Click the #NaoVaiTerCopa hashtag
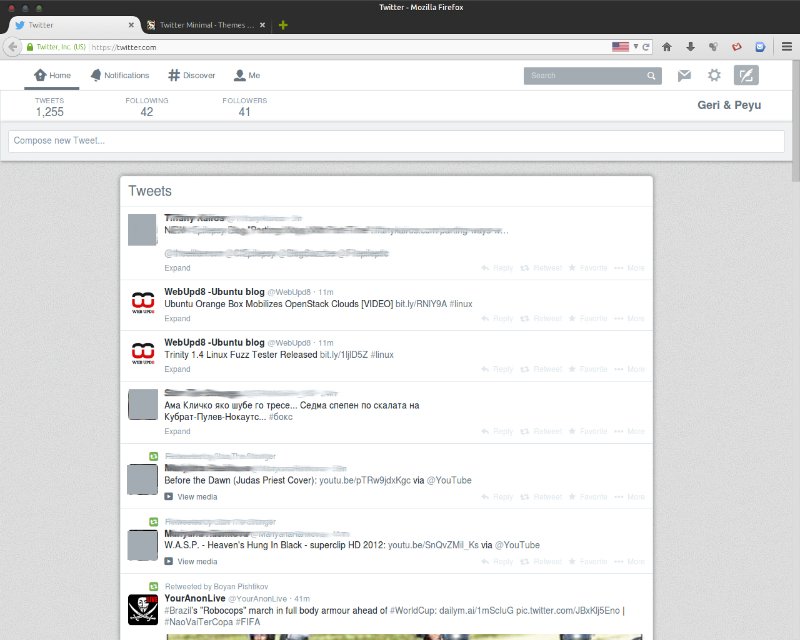The width and height of the screenshot is (800, 640). coord(197,622)
